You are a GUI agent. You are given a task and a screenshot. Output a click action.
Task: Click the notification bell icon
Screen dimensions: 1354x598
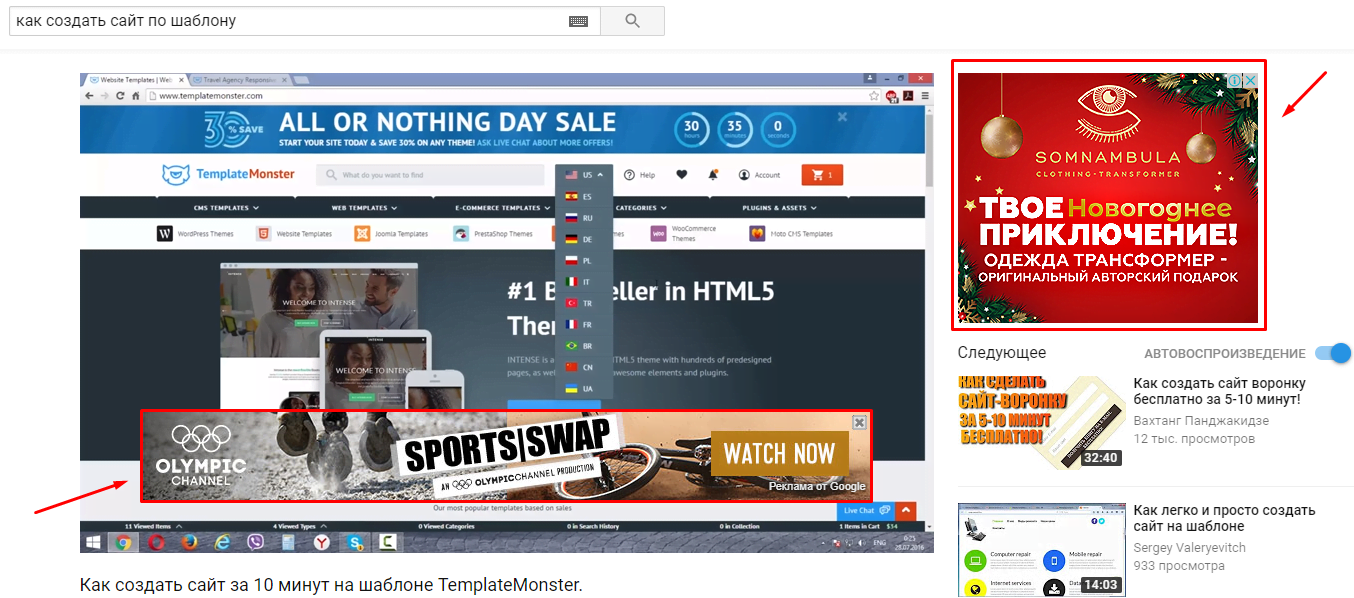coord(713,175)
